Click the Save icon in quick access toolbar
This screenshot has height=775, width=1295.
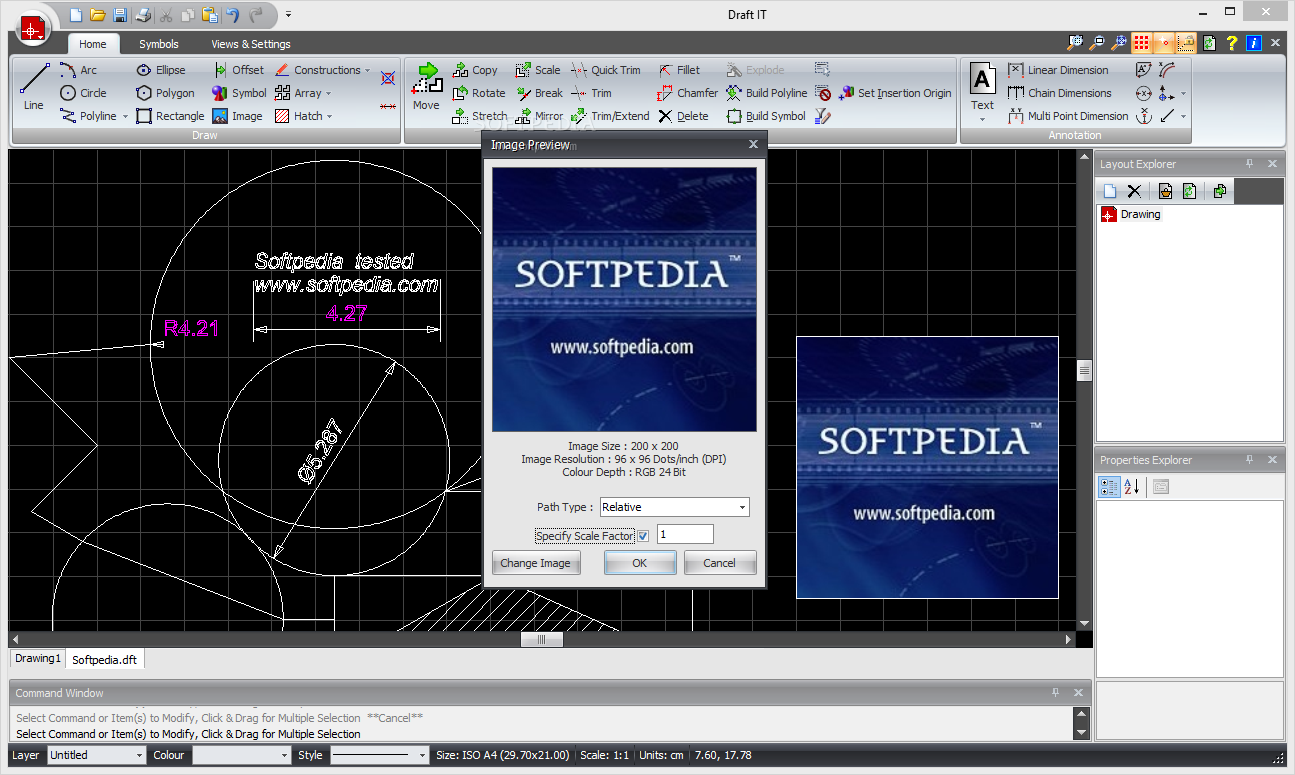pos(120,15)
